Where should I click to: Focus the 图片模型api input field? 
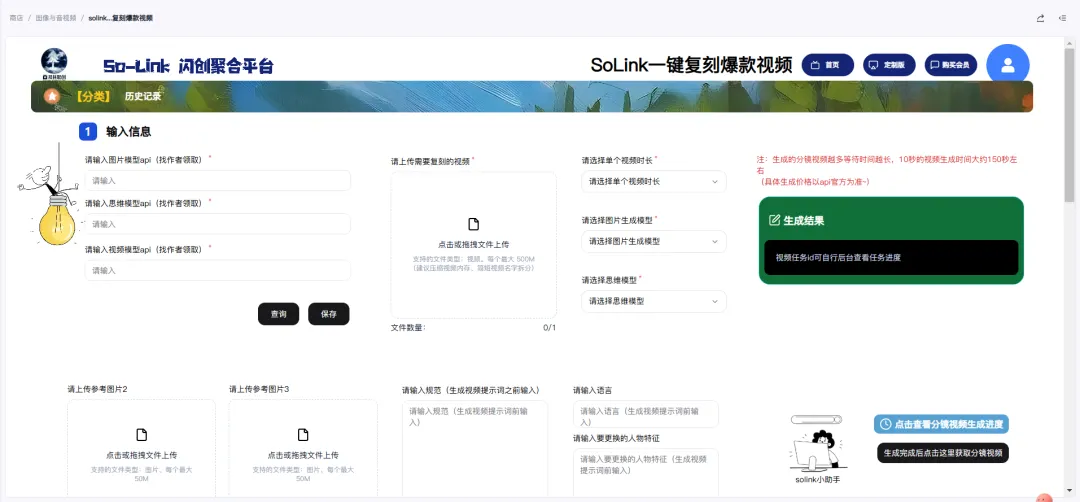click(218, 180)
